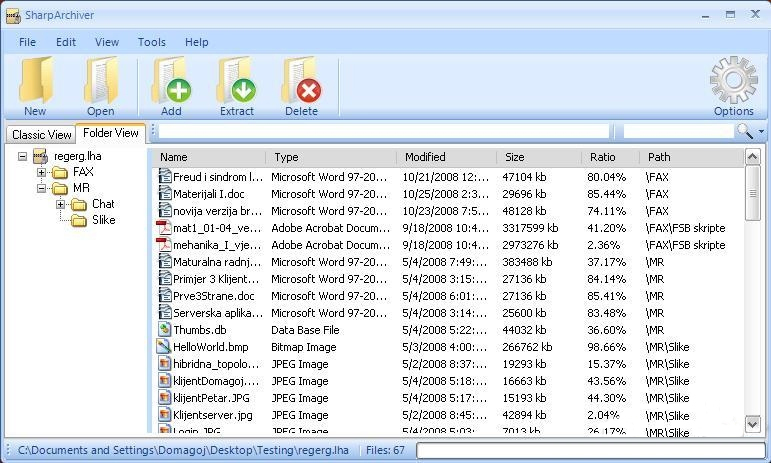Open the Edit menu
Screen dimensions: 771x463
(x=66, y=42)
